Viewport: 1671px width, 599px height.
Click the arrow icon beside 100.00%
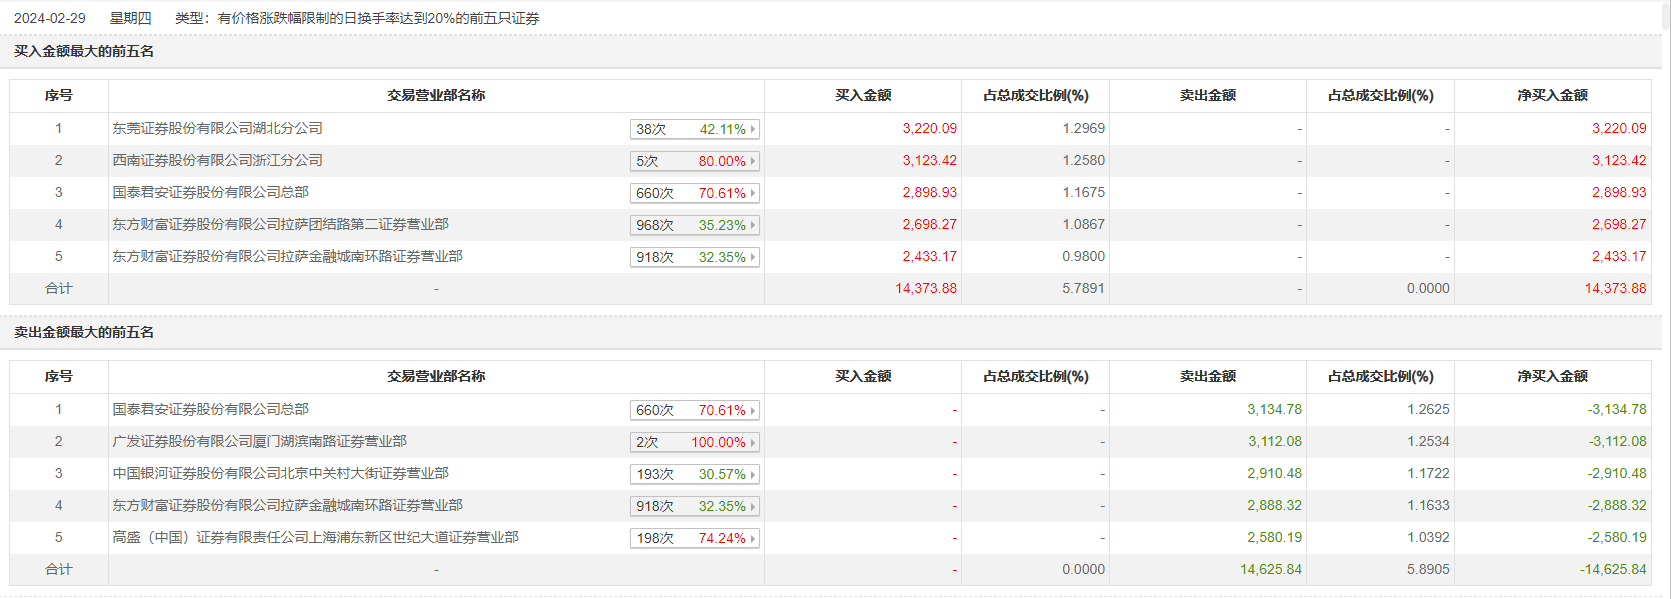(753, 442)
